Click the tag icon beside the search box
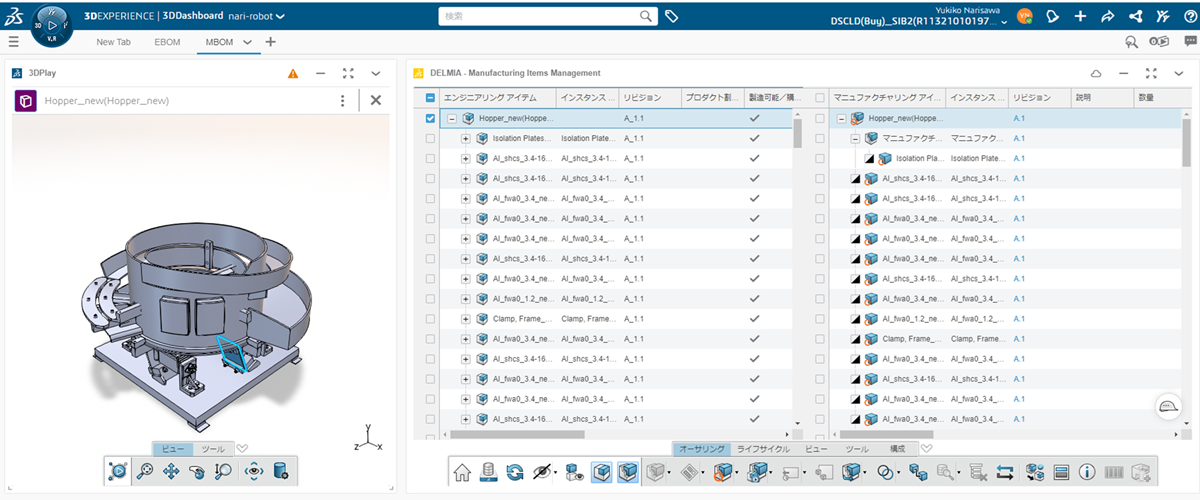 coord(671,16)
